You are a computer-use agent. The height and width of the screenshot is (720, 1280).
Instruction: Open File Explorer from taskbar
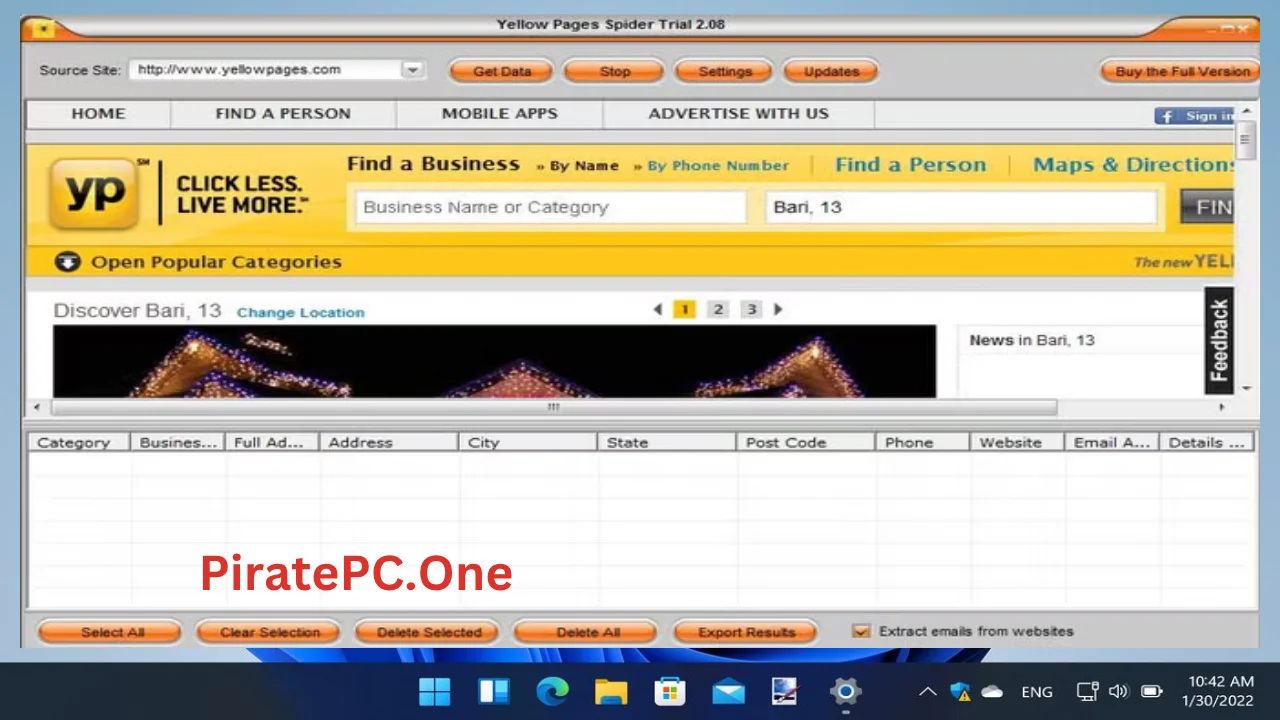pos(611,691)
